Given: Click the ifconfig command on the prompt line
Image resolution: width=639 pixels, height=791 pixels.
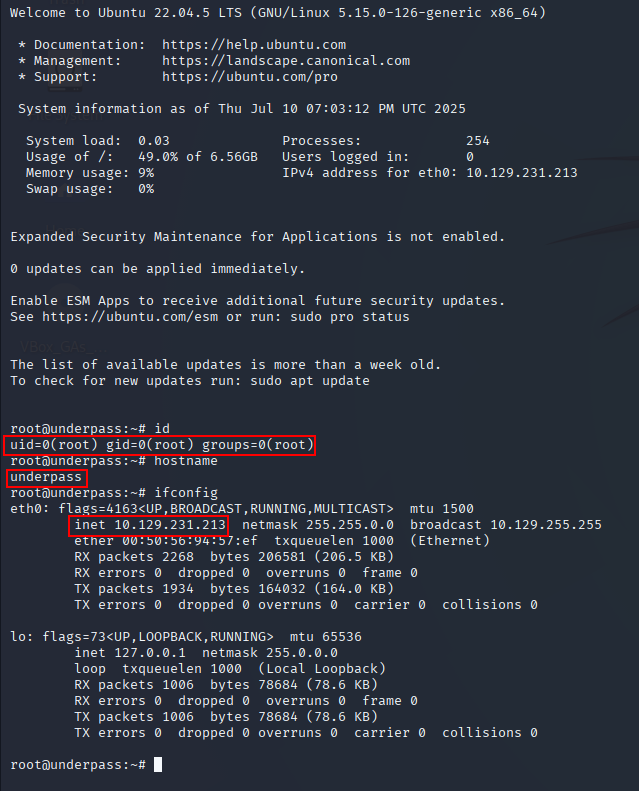Looking at the screenshot, I should 186,493.
